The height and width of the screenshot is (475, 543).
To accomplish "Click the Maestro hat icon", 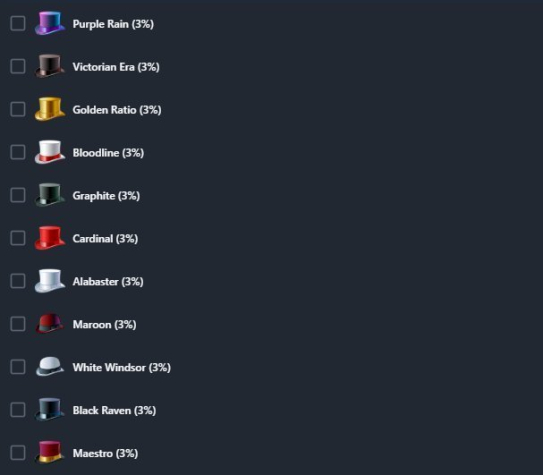I will 50,452.
